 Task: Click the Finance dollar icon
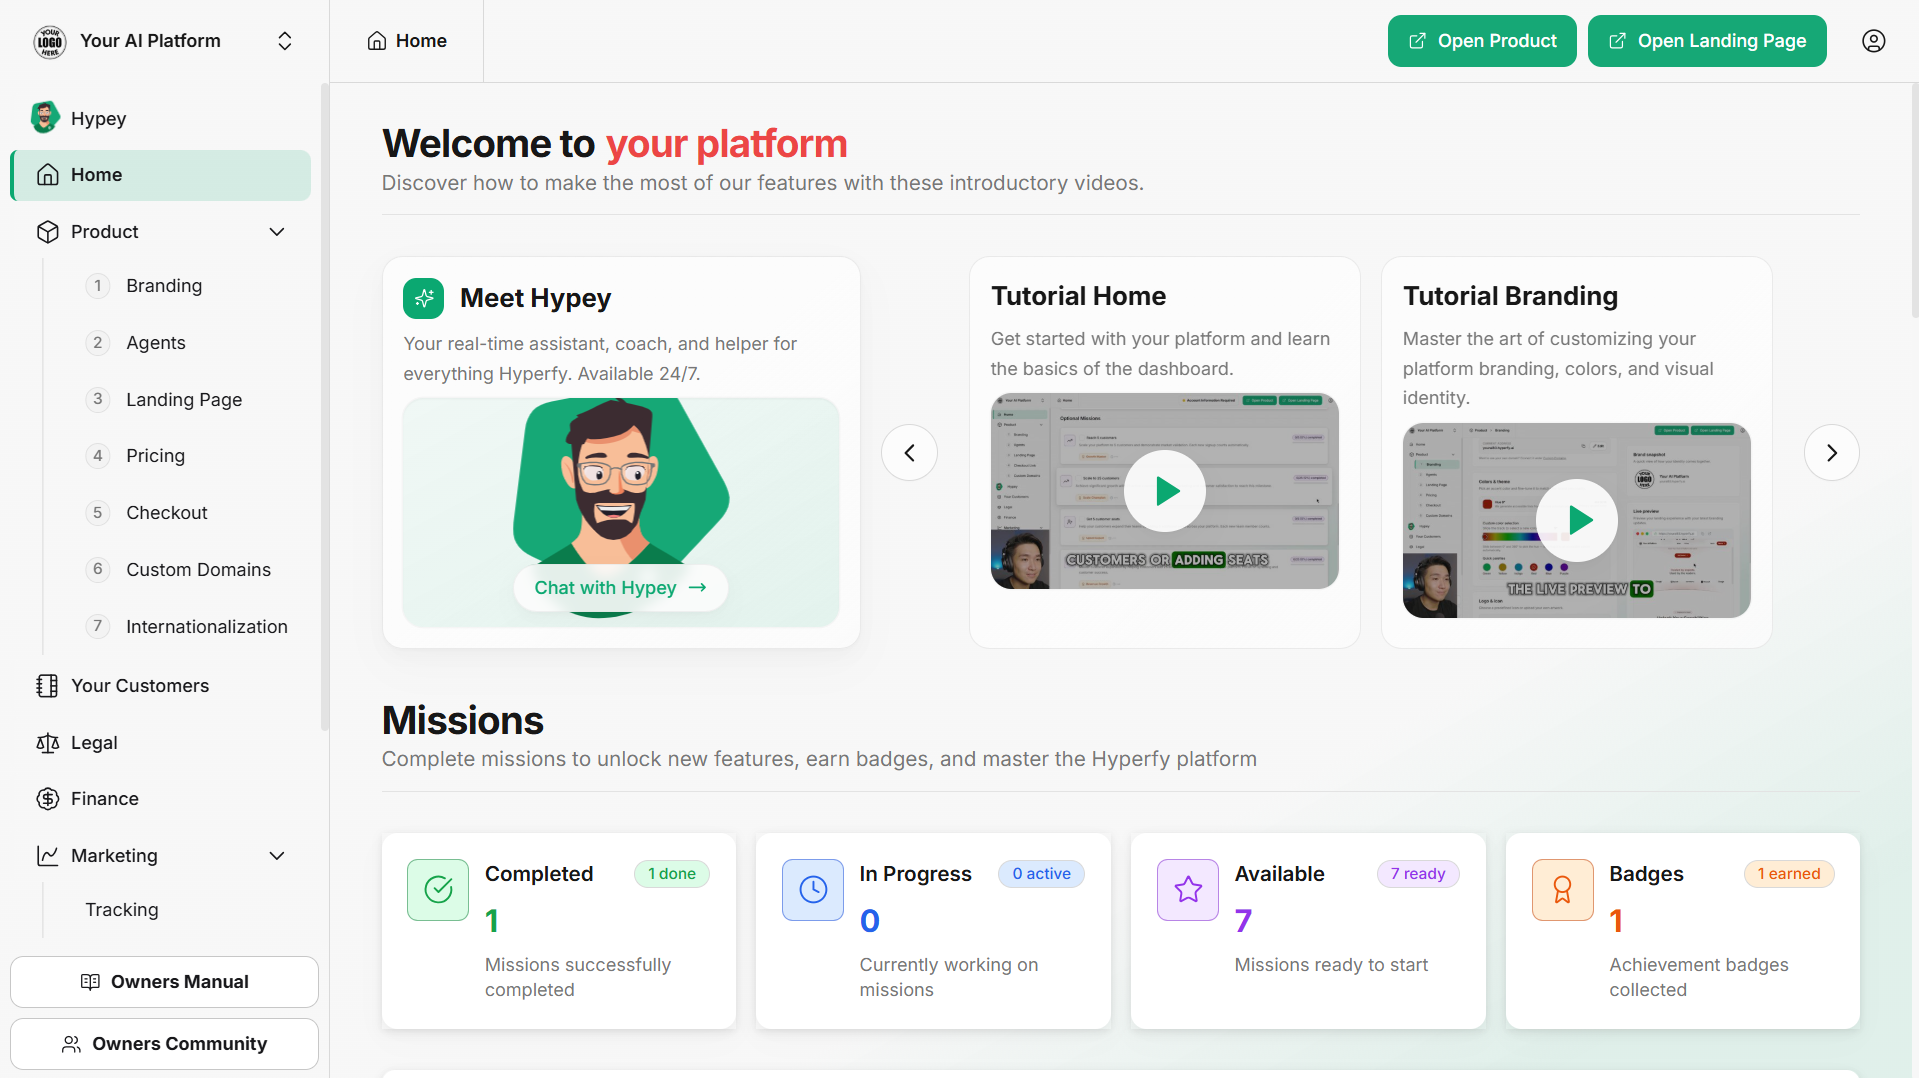click(x=47, y=799)
